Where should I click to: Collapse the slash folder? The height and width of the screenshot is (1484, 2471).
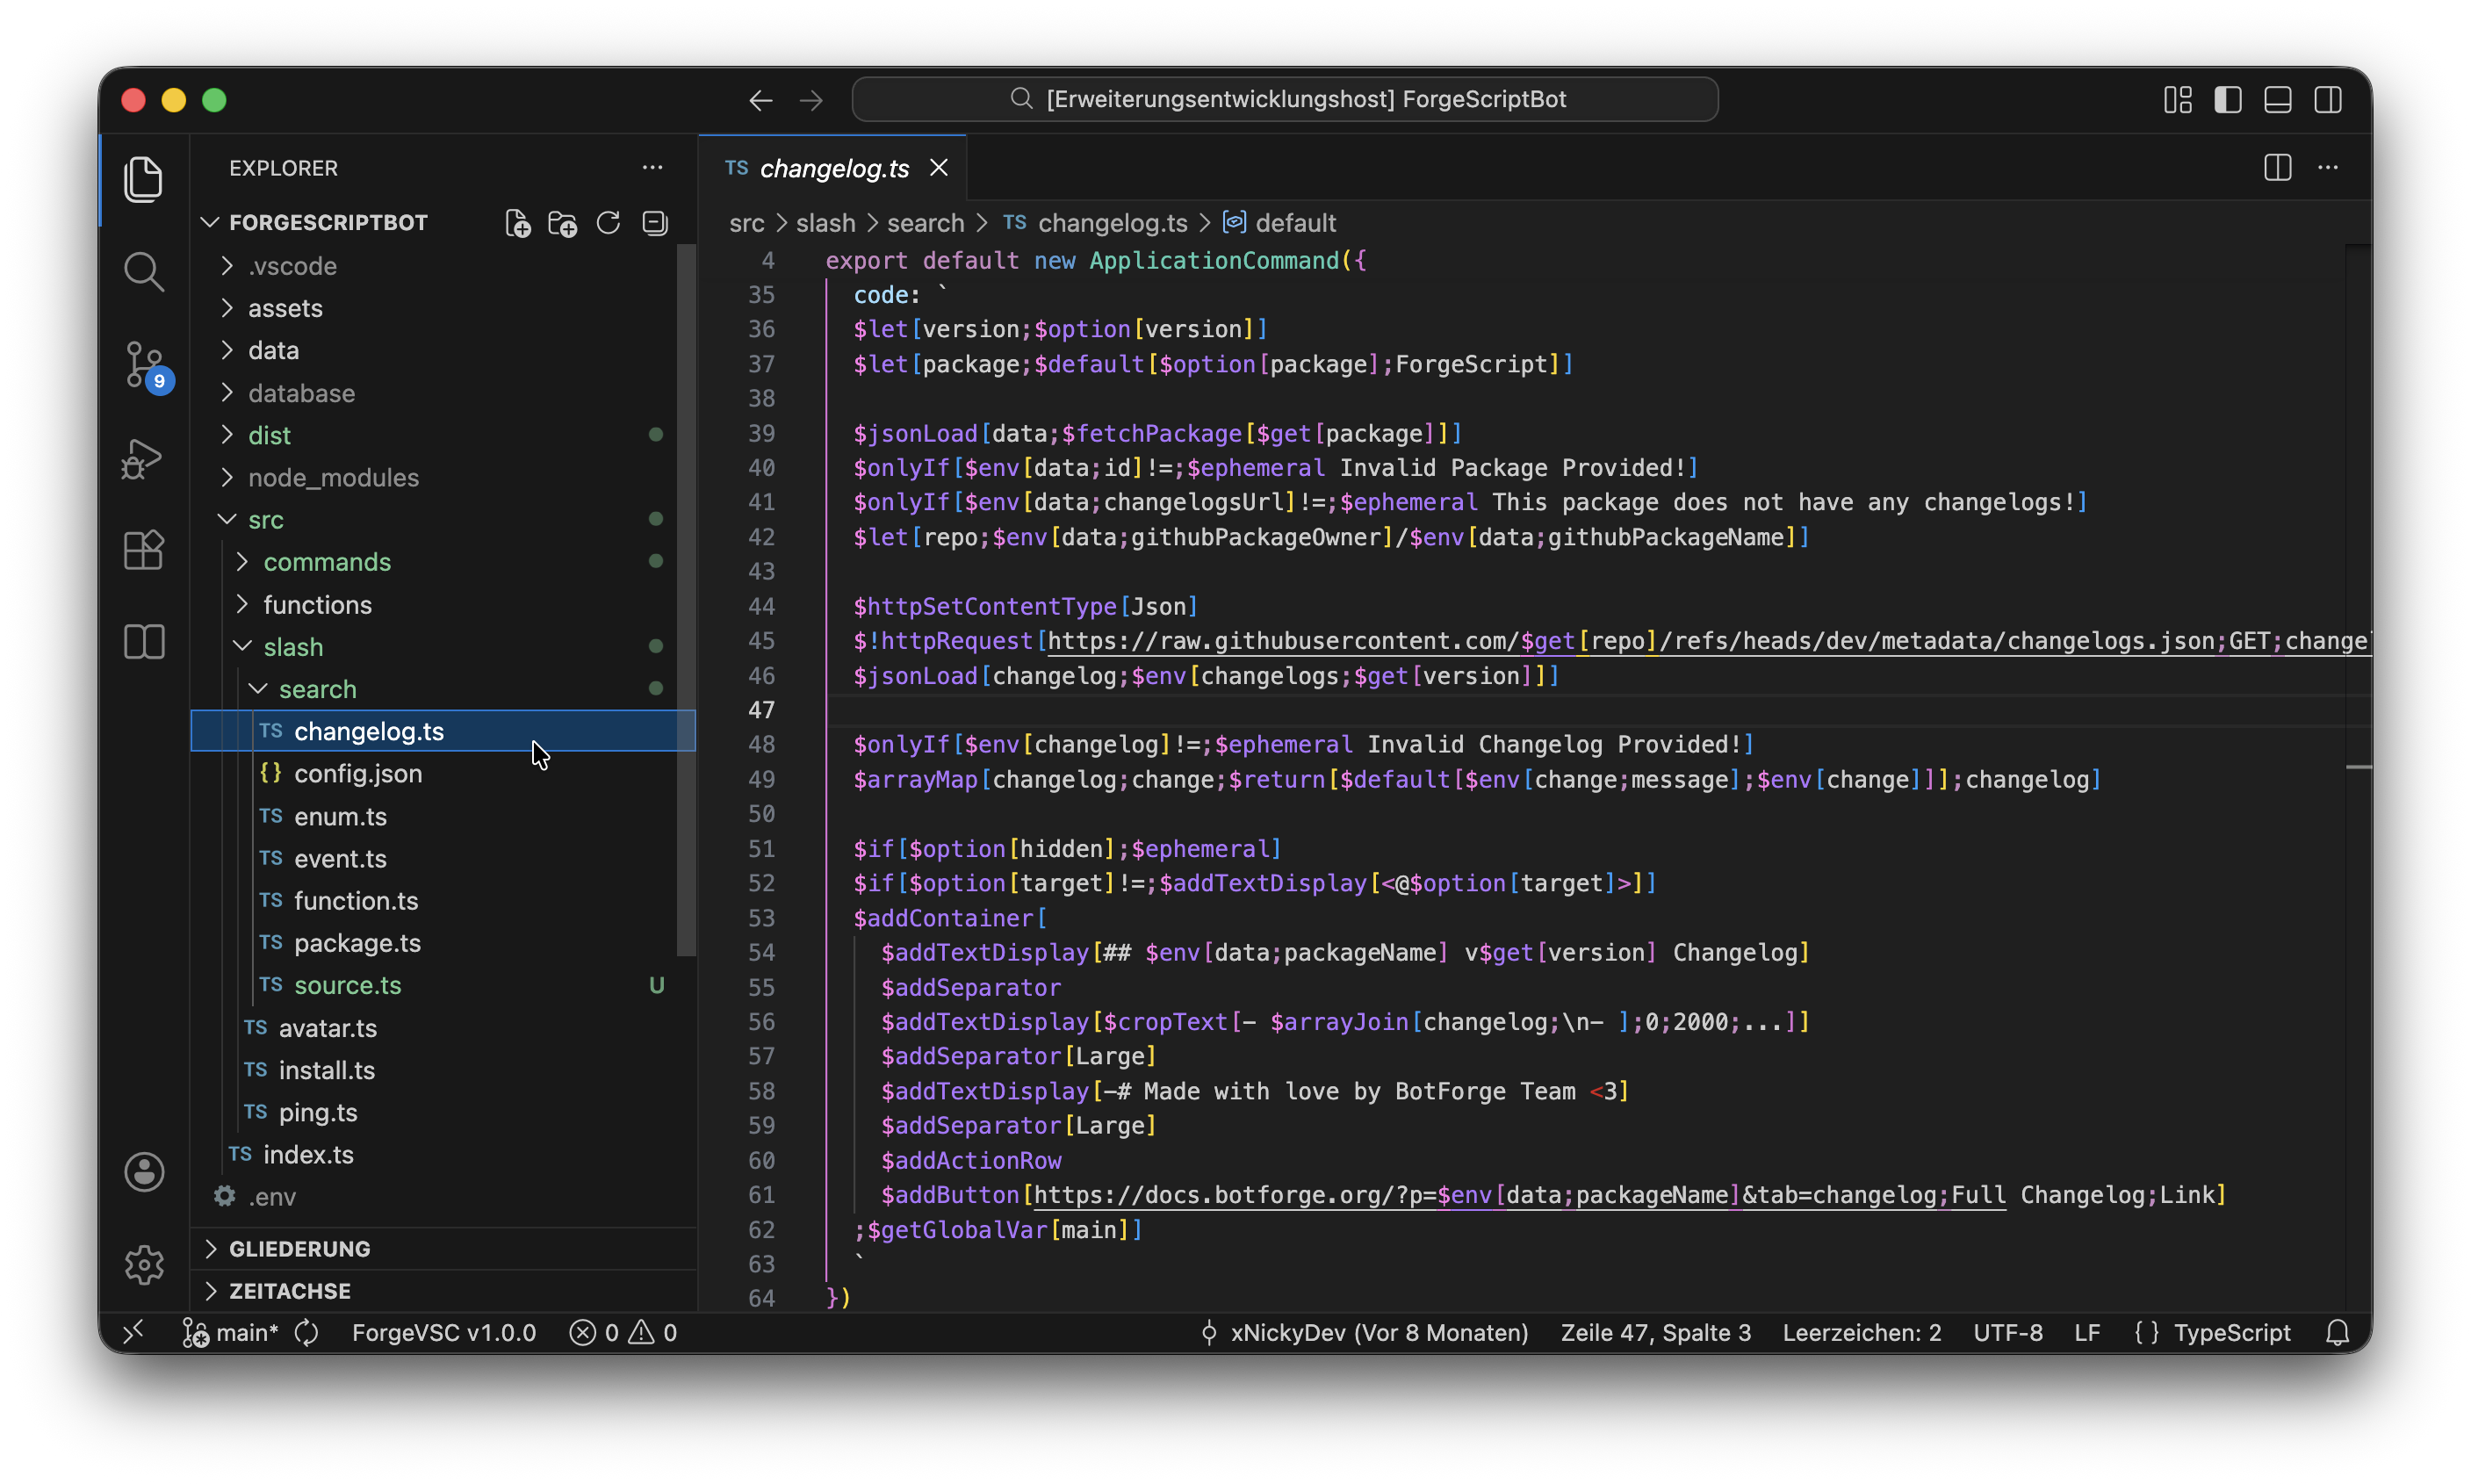click(x=293, y=647)
